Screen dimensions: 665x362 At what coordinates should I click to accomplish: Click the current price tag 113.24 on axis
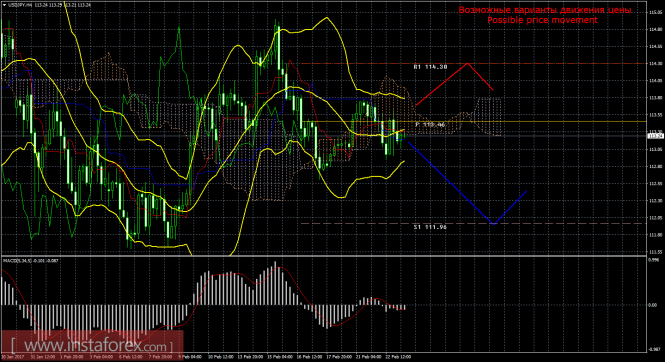(x=655, y=136)
